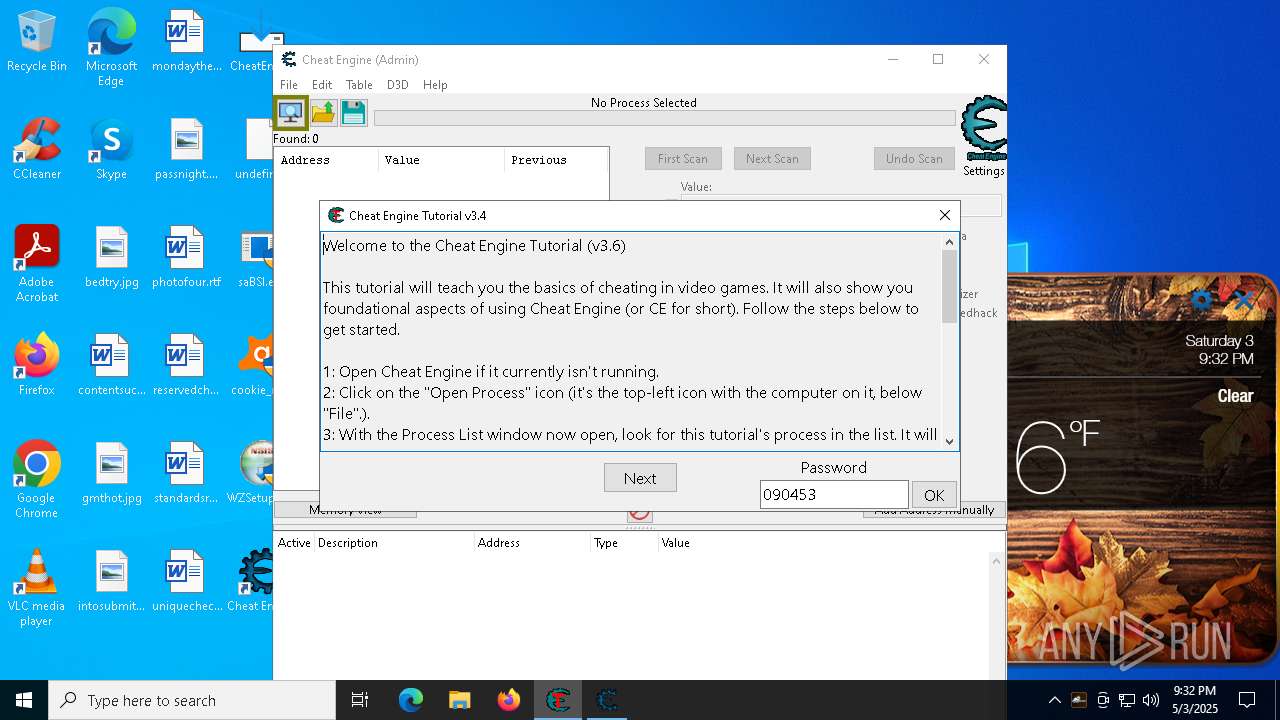Click the volume icon in system tray
Viewport: 1280px width, 720px height.
pyautogui.click(x=1151, y=700)
